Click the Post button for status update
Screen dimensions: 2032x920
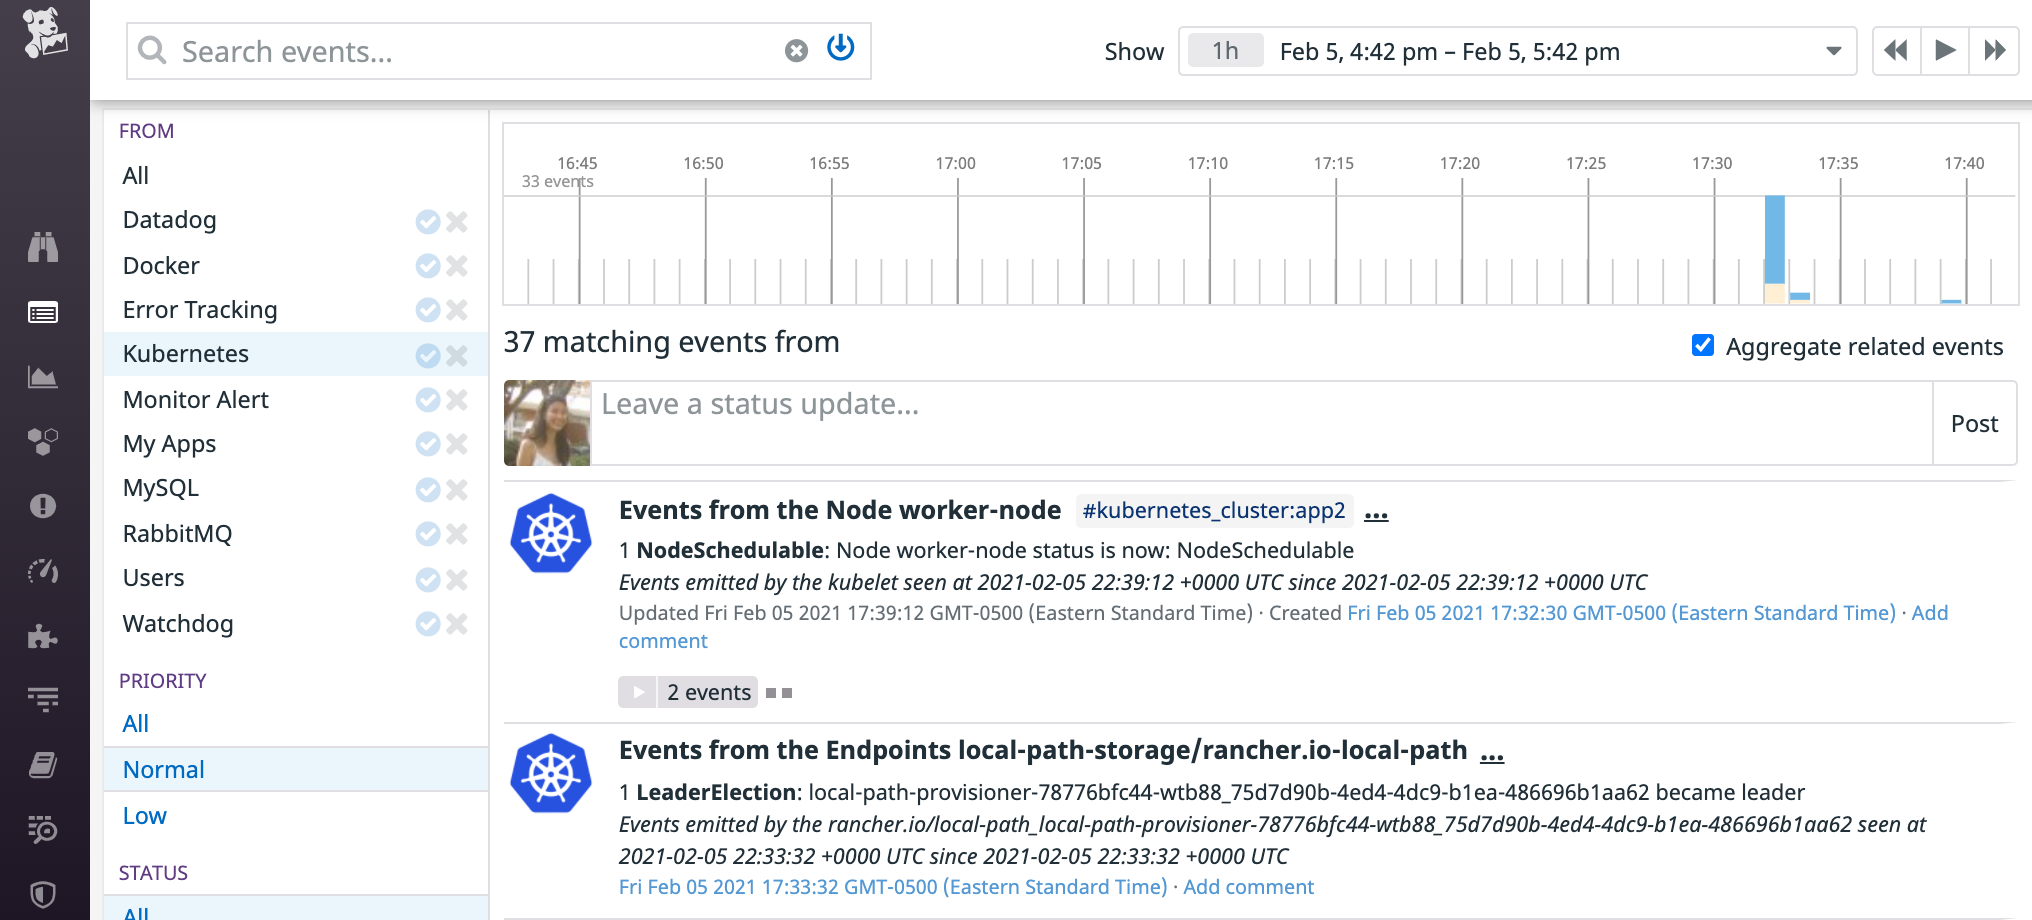coord(1974,423)
